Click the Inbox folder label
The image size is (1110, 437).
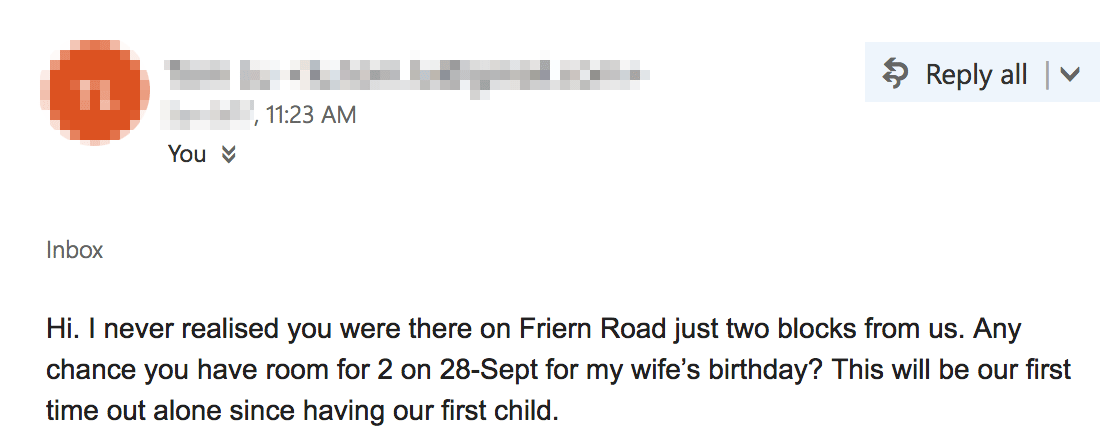(74, 250)
